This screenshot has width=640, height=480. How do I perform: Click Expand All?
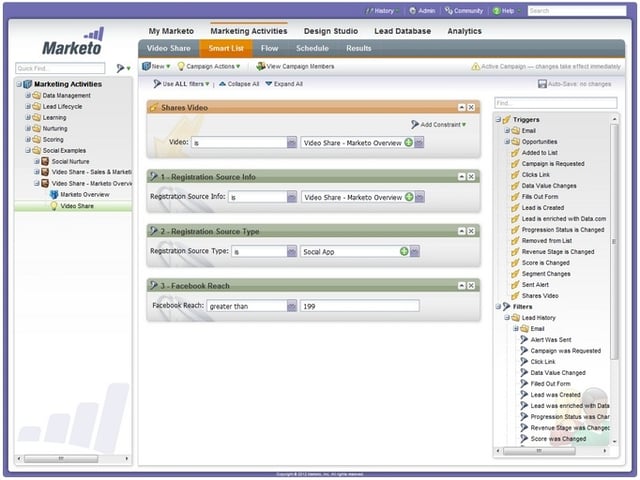pos(284,84)
